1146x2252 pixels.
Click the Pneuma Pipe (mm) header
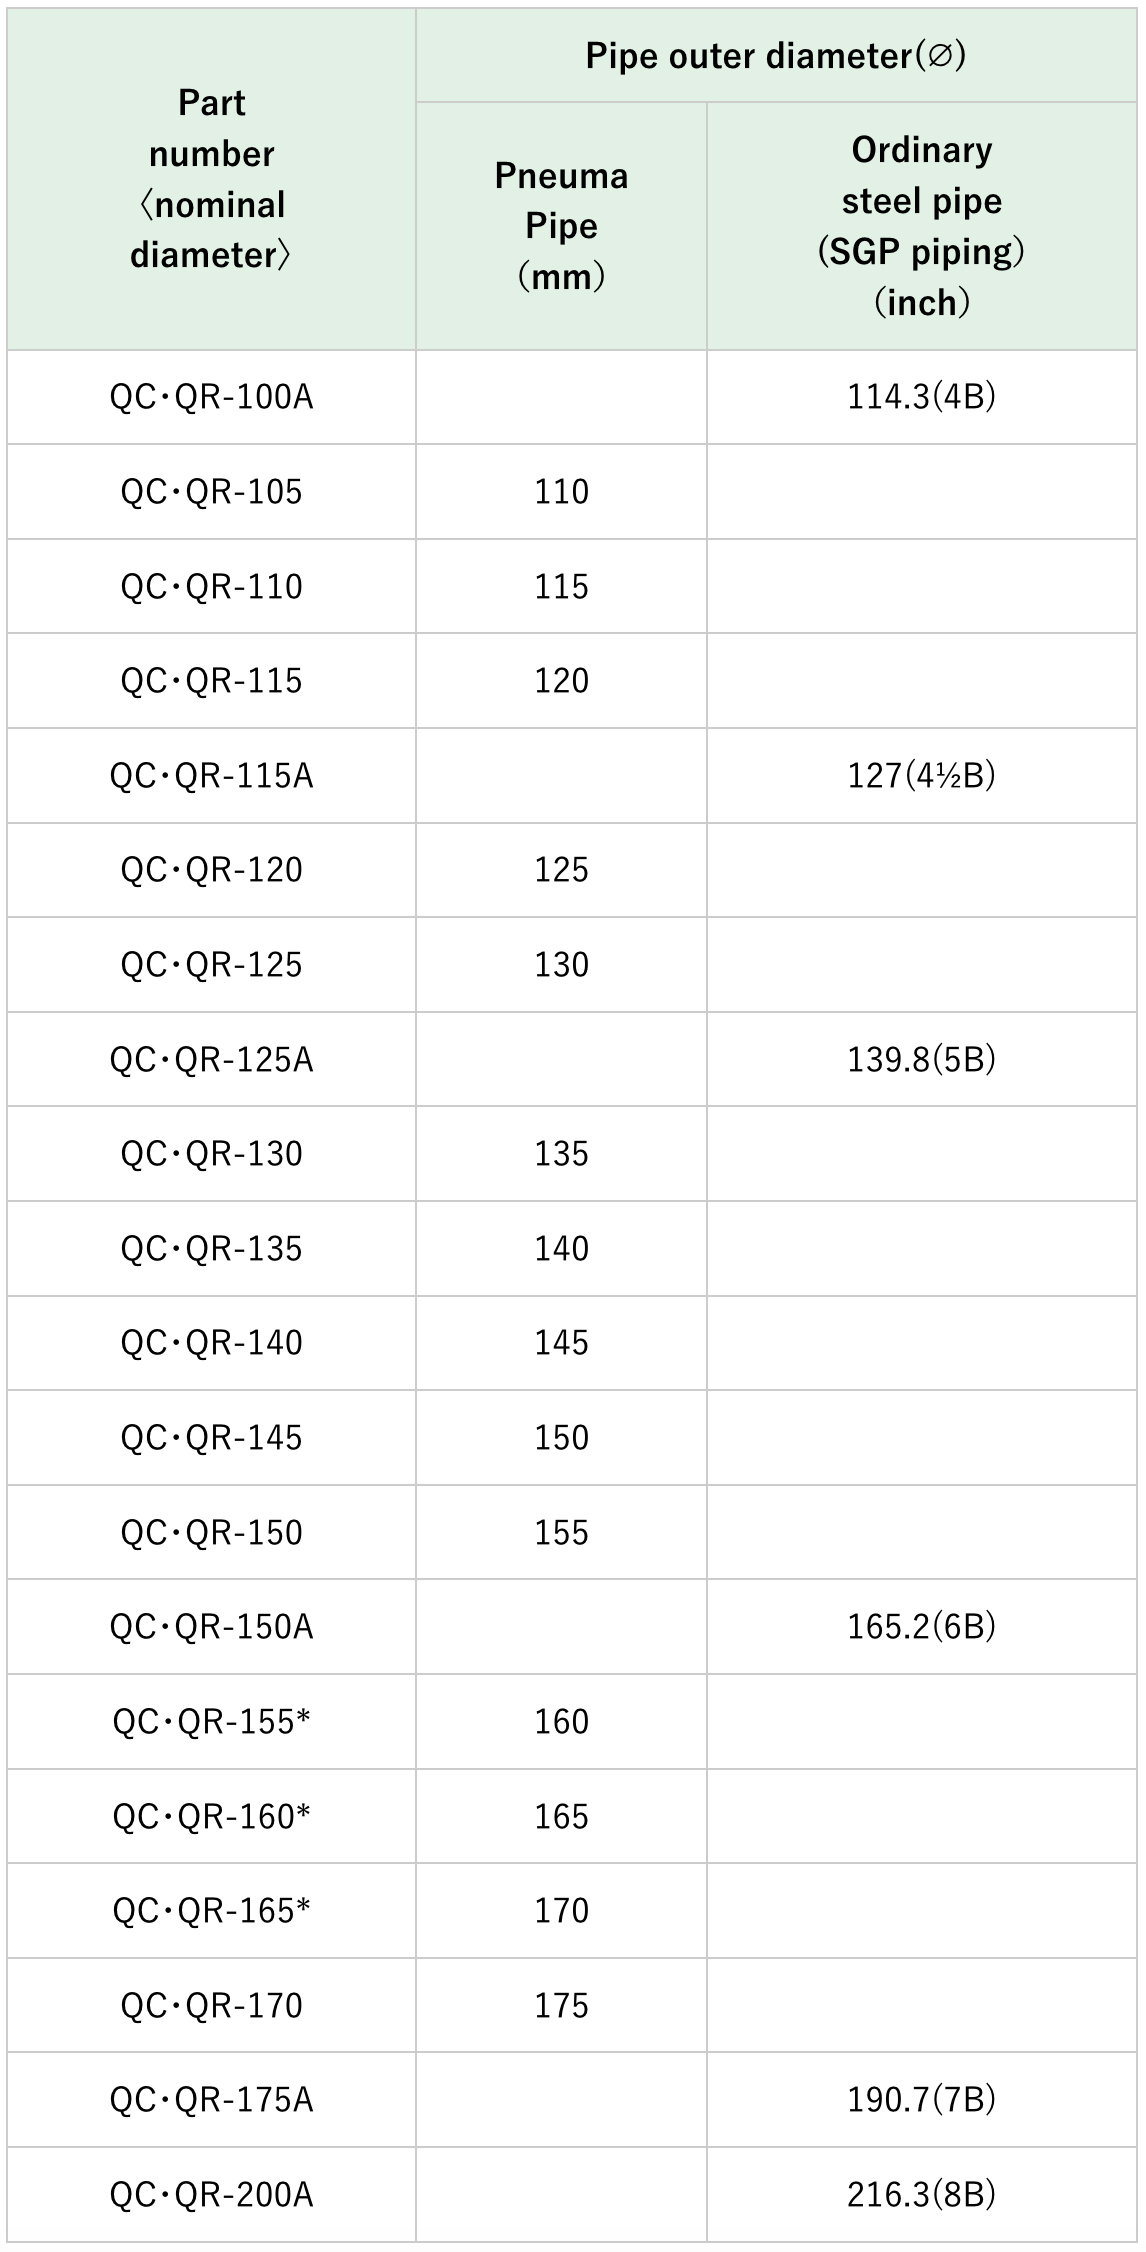pyautogui.click(x=561, y=226)
